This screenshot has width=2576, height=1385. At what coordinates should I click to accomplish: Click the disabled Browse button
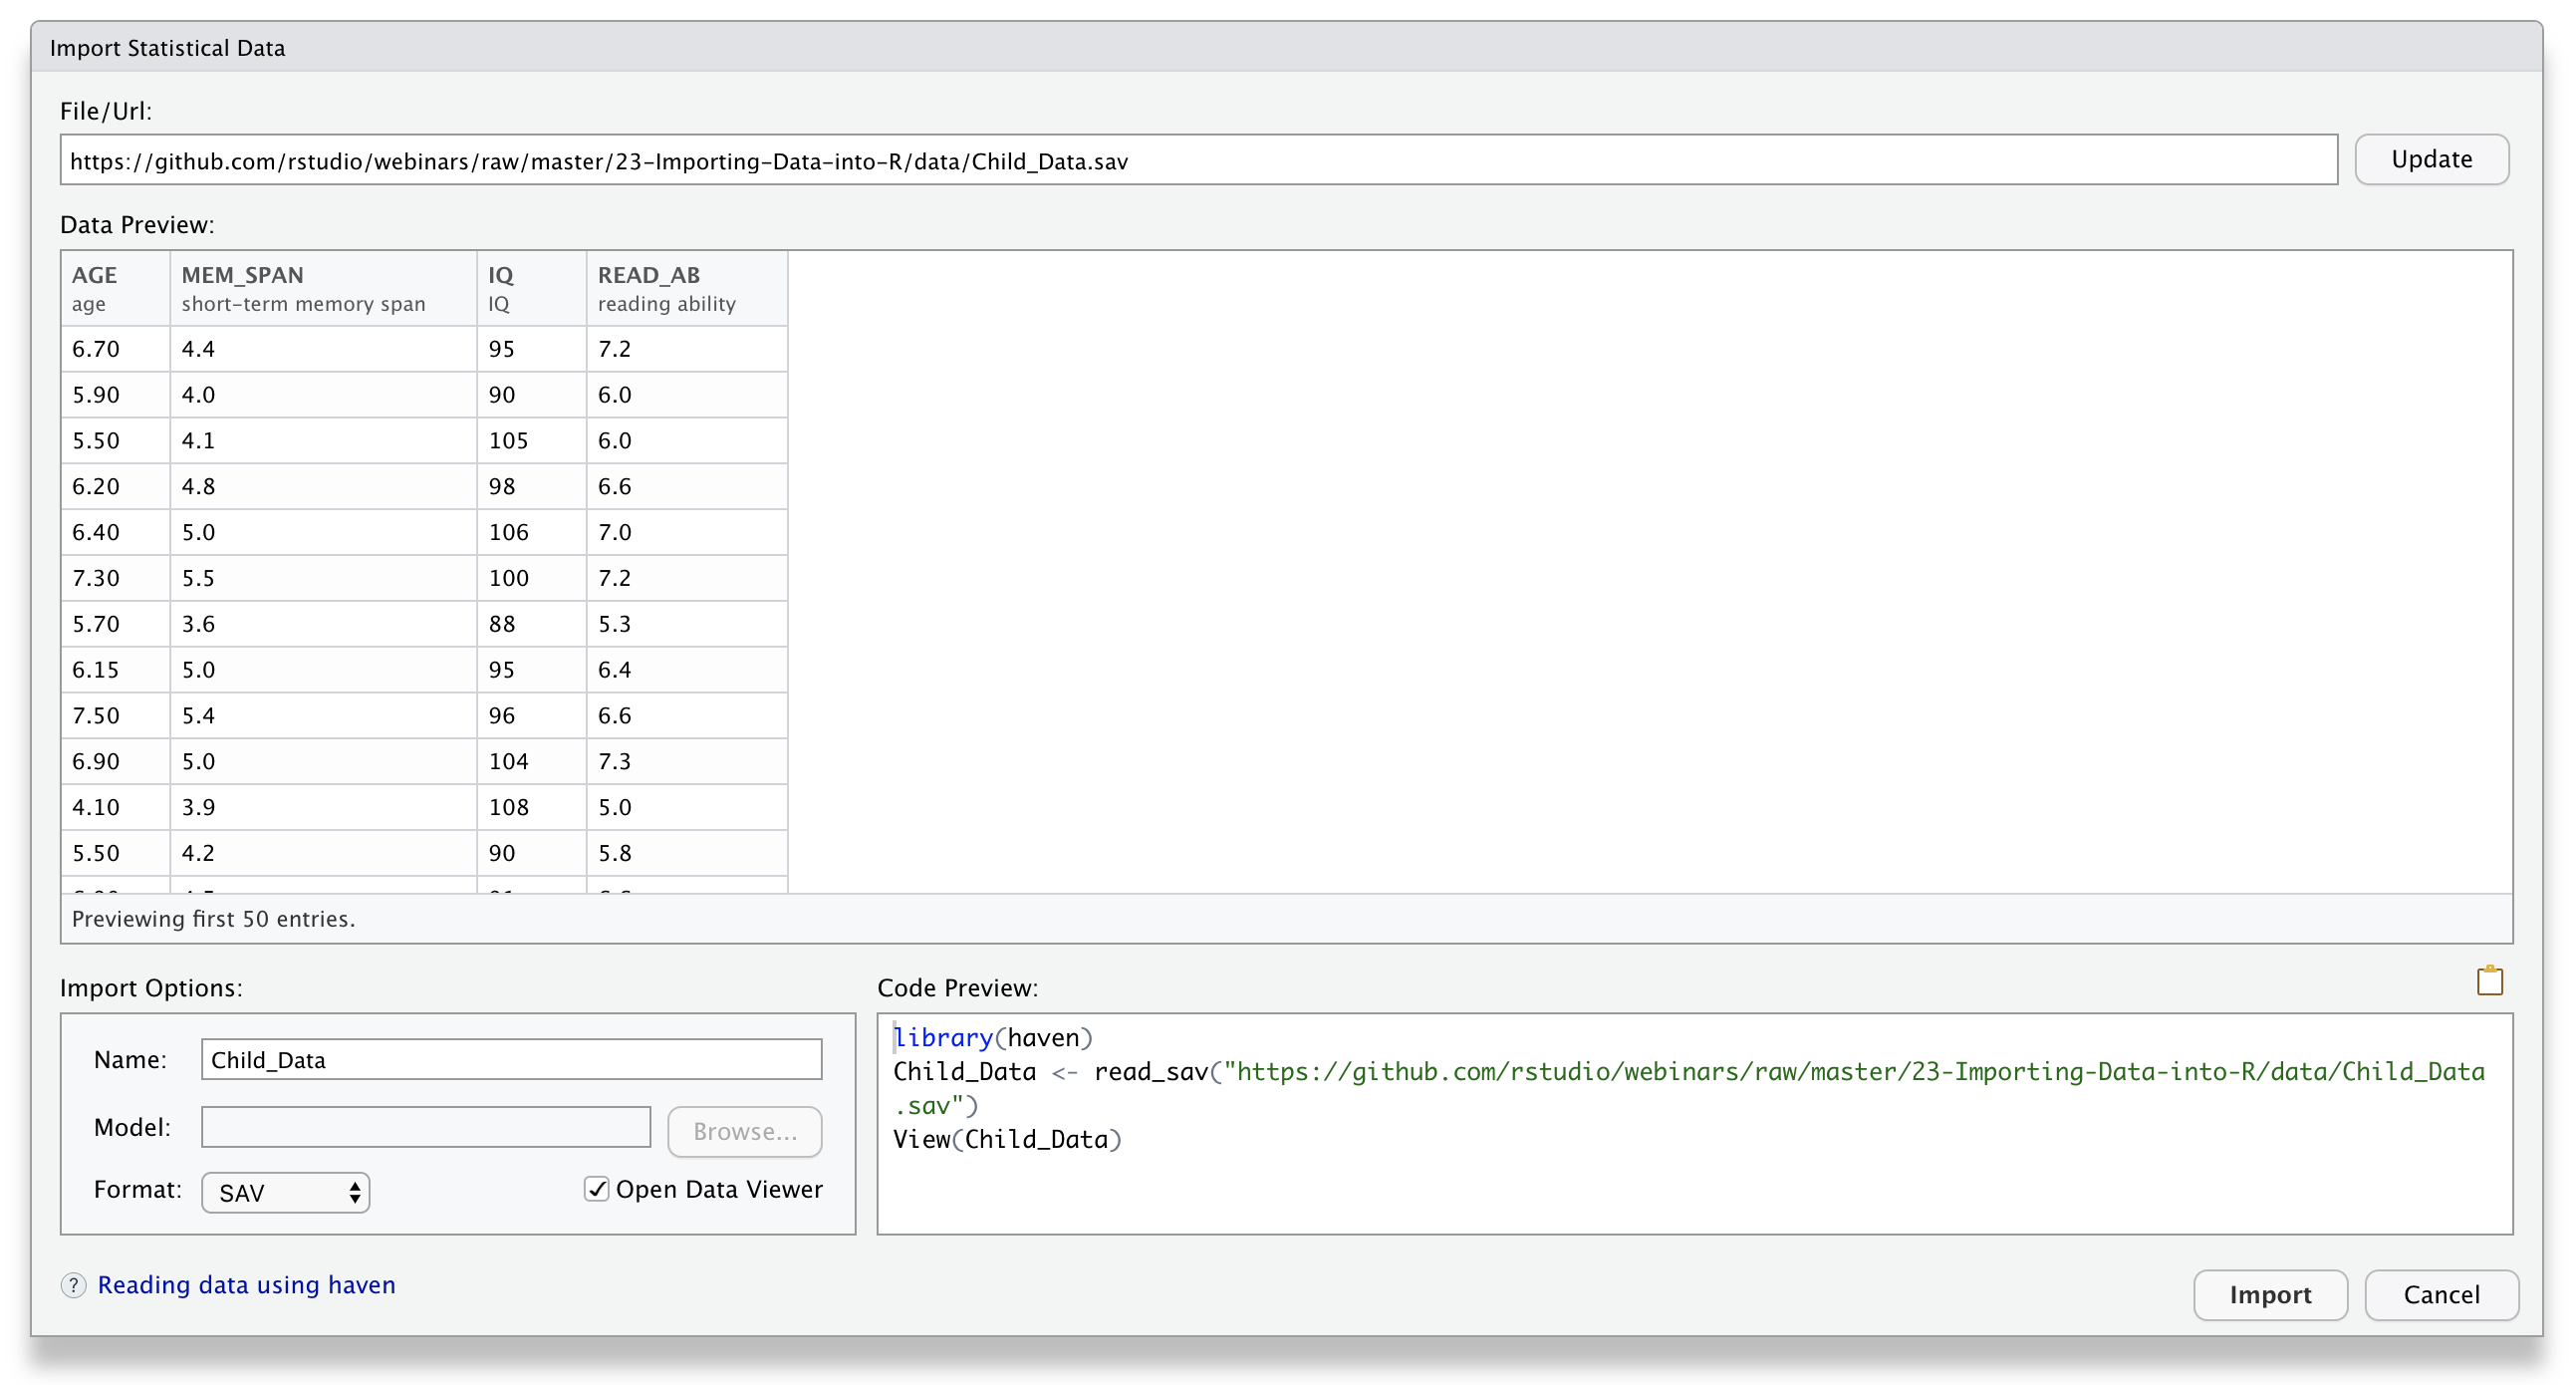pyautogui.click(x=745, y=1131)
